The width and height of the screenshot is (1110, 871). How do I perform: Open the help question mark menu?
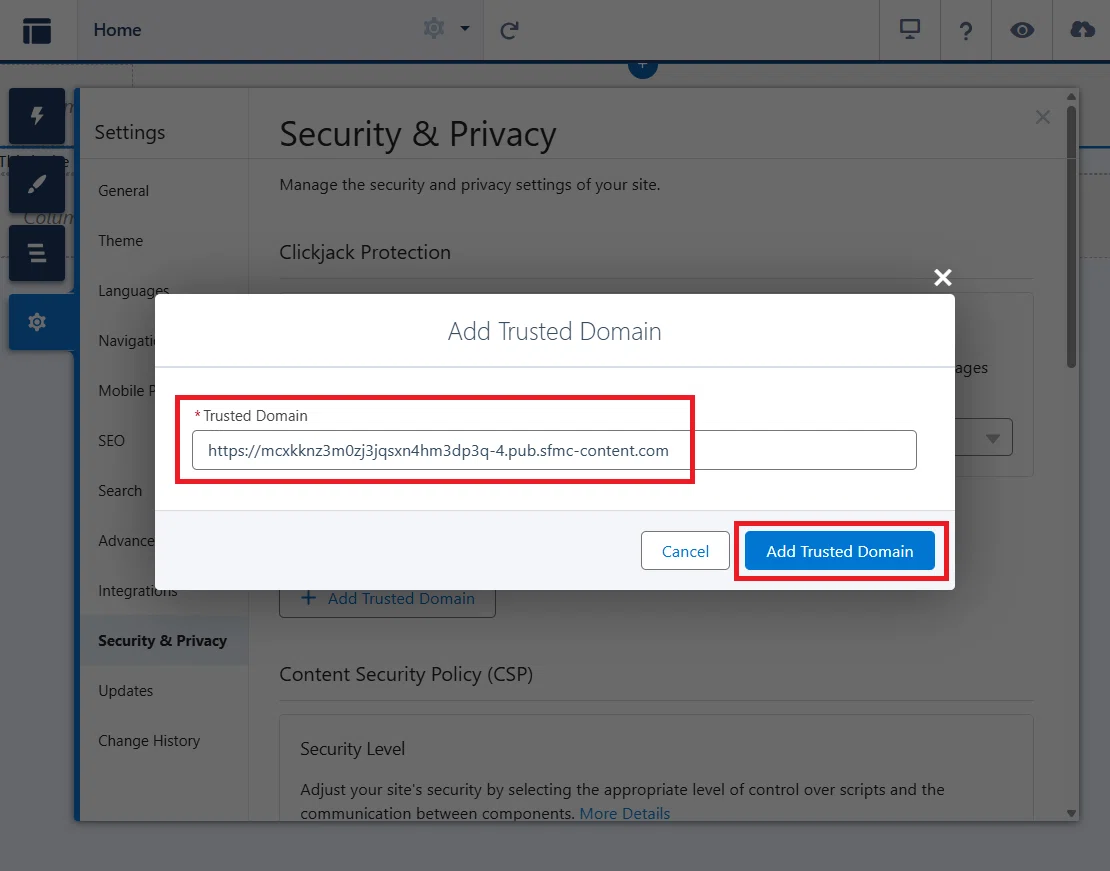click(966, 30)
